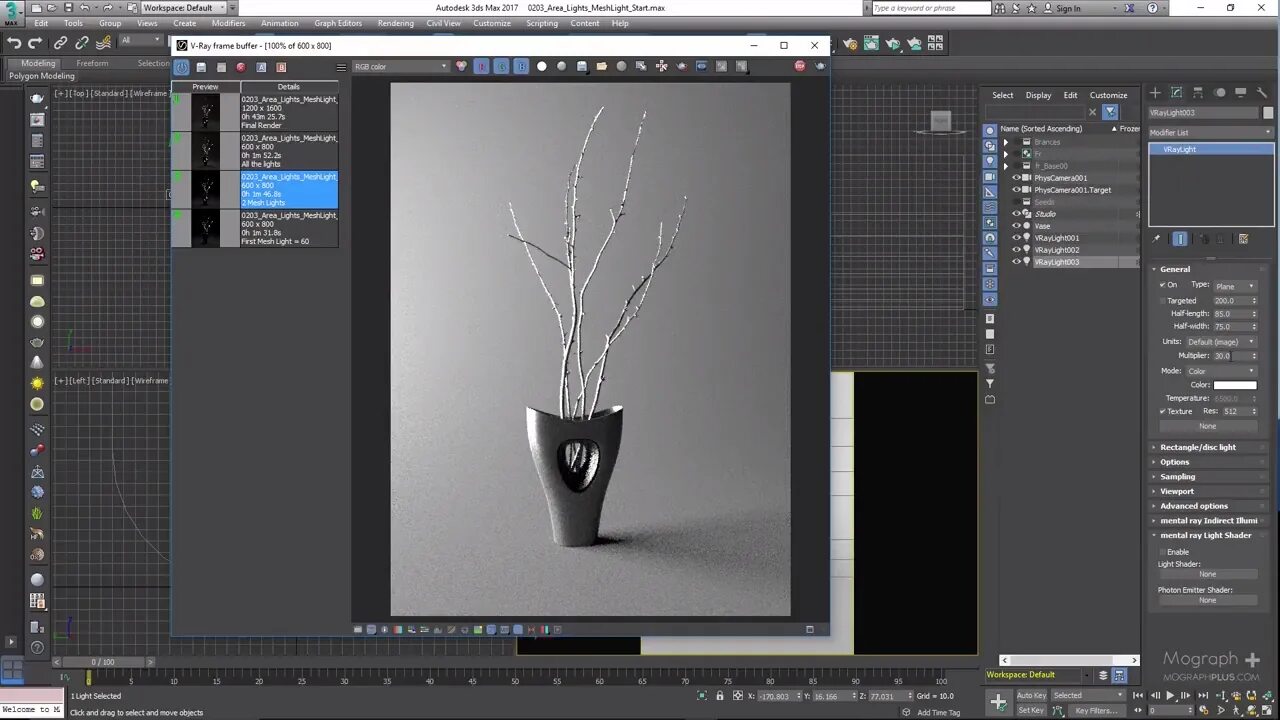Toggle the green channel G button
This screenshot has height=720, width=1280.
[x=501, y=66]
